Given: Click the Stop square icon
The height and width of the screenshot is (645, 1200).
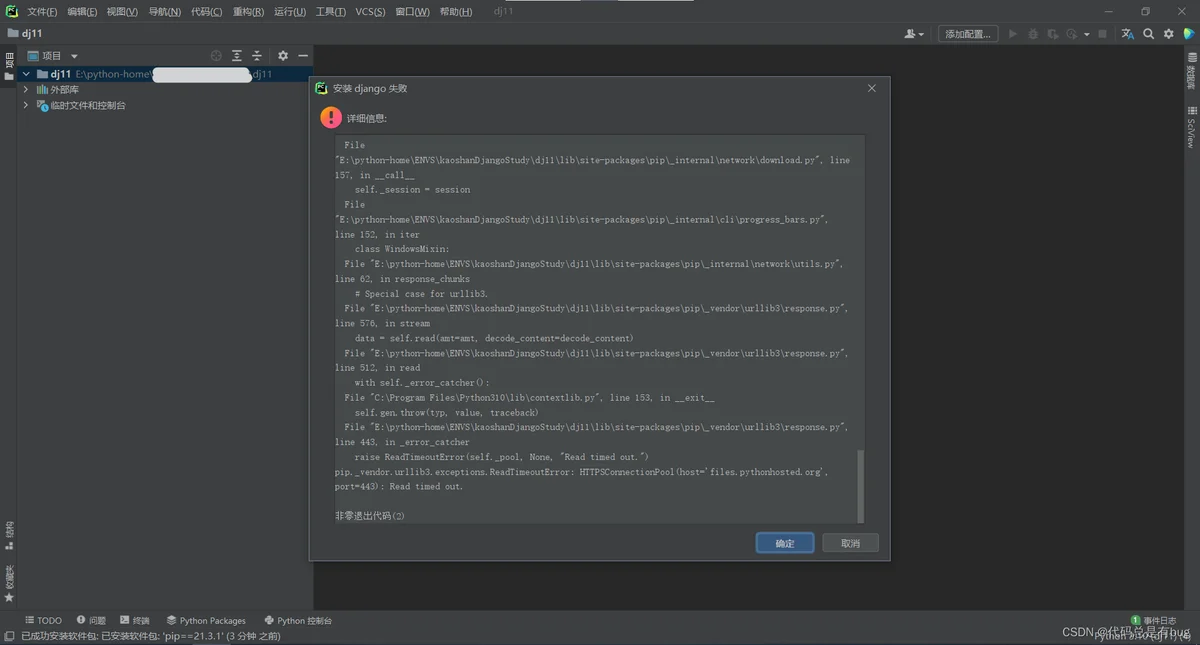Looking at the screenshot, I should (x=1102, y=34).
